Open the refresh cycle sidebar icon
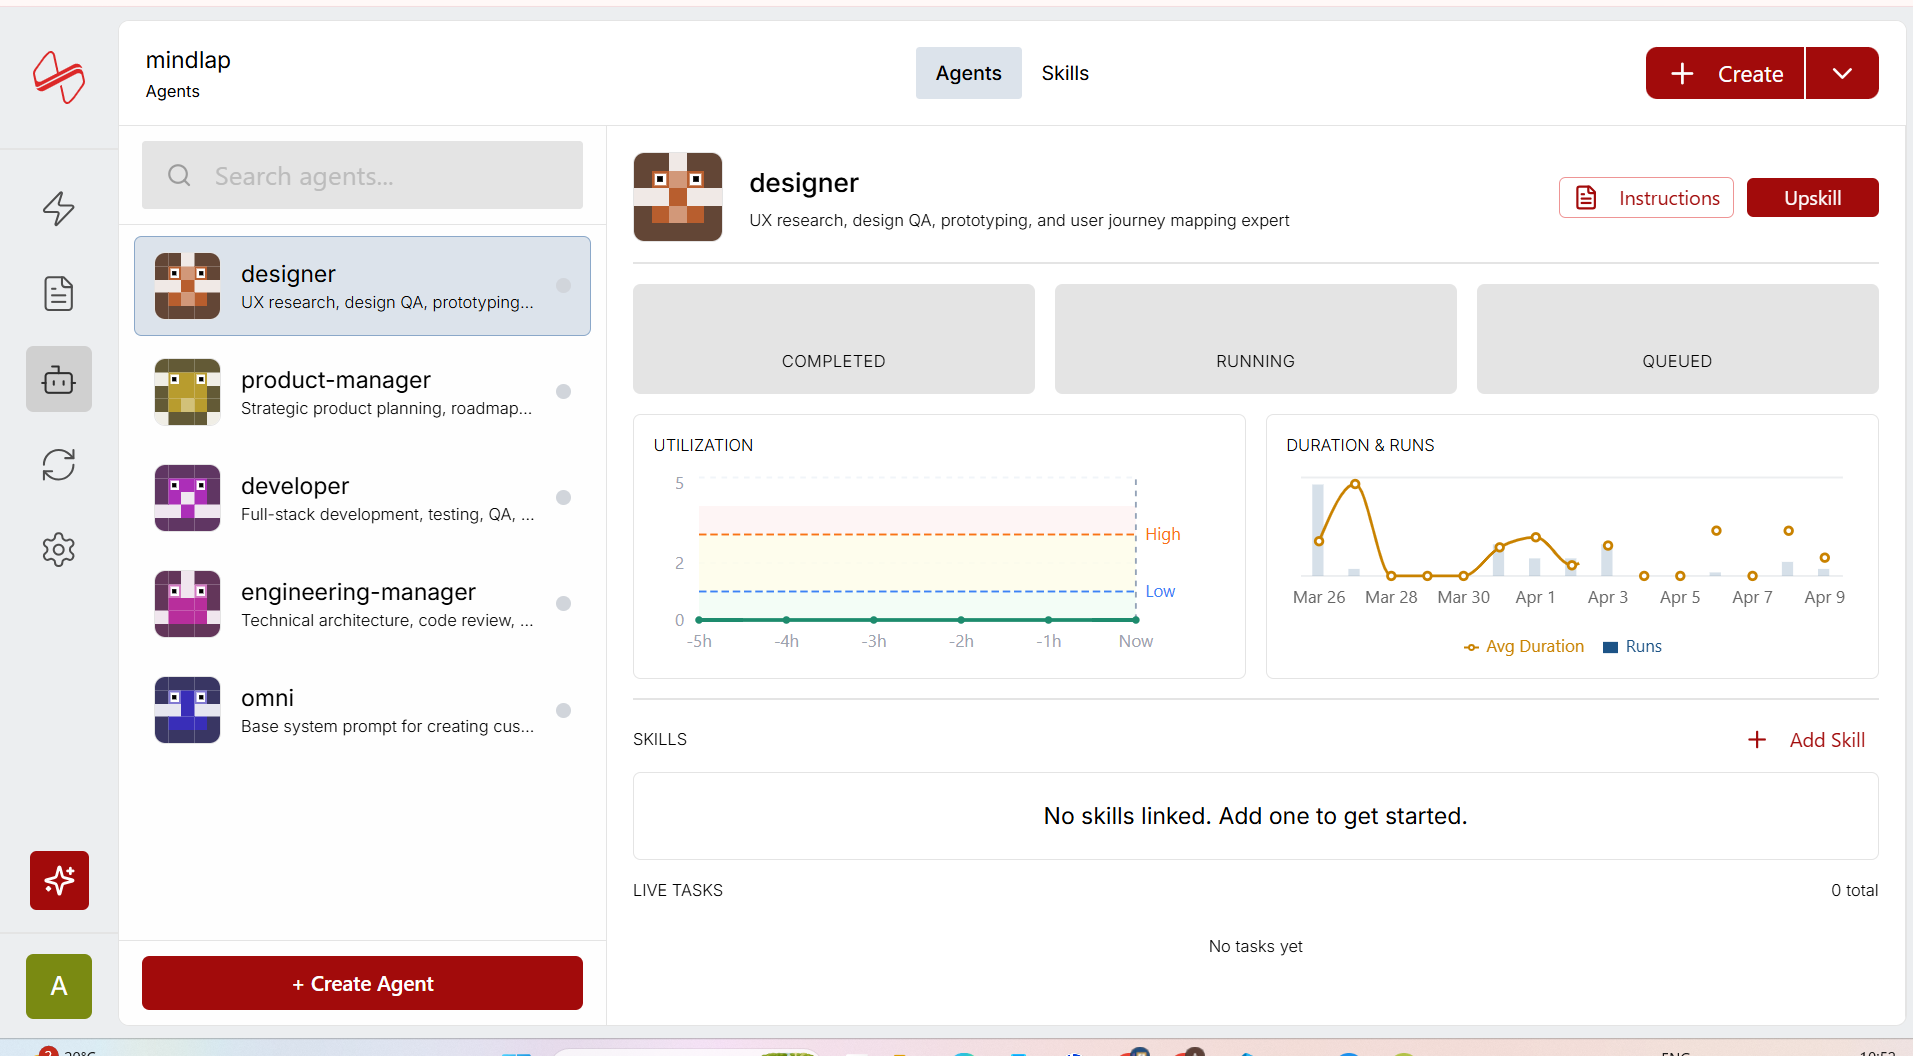The height and width of the screenshot is (1056, 1913). tap(59, 465)
